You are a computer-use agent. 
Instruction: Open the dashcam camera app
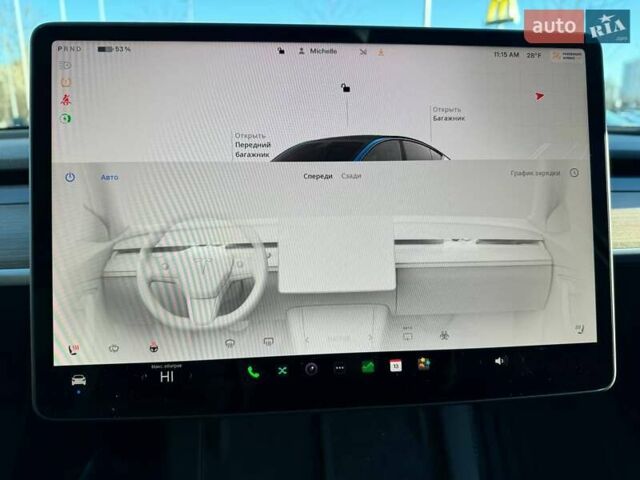pos(311,369)
